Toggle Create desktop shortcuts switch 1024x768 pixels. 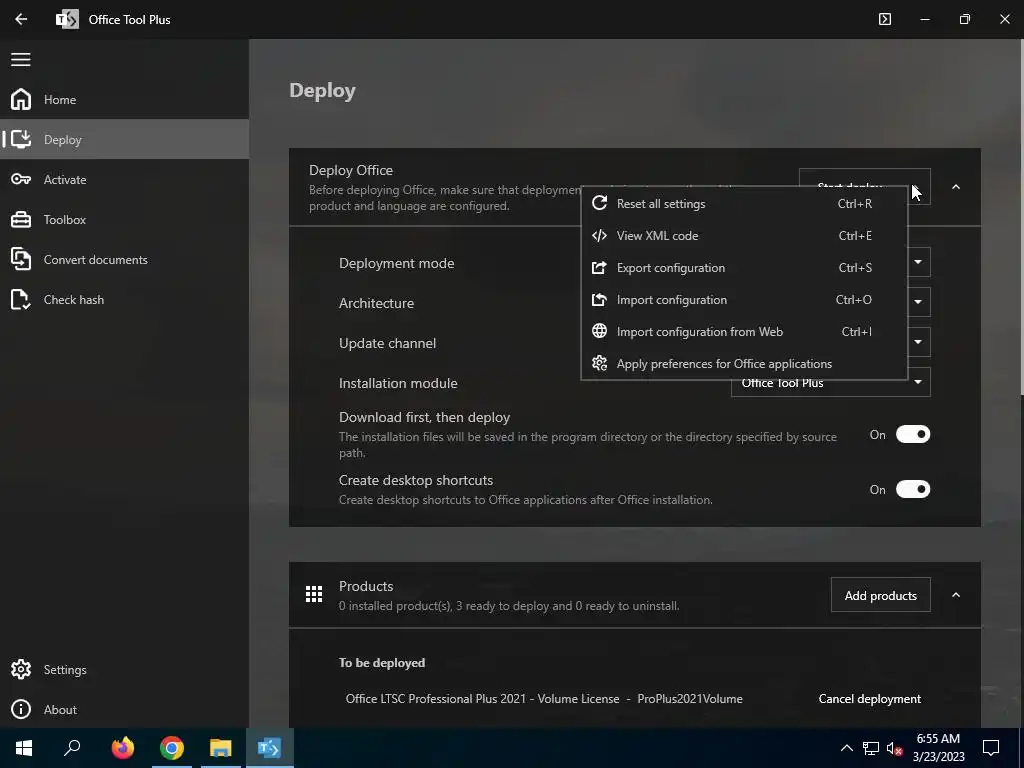(912, 489)
